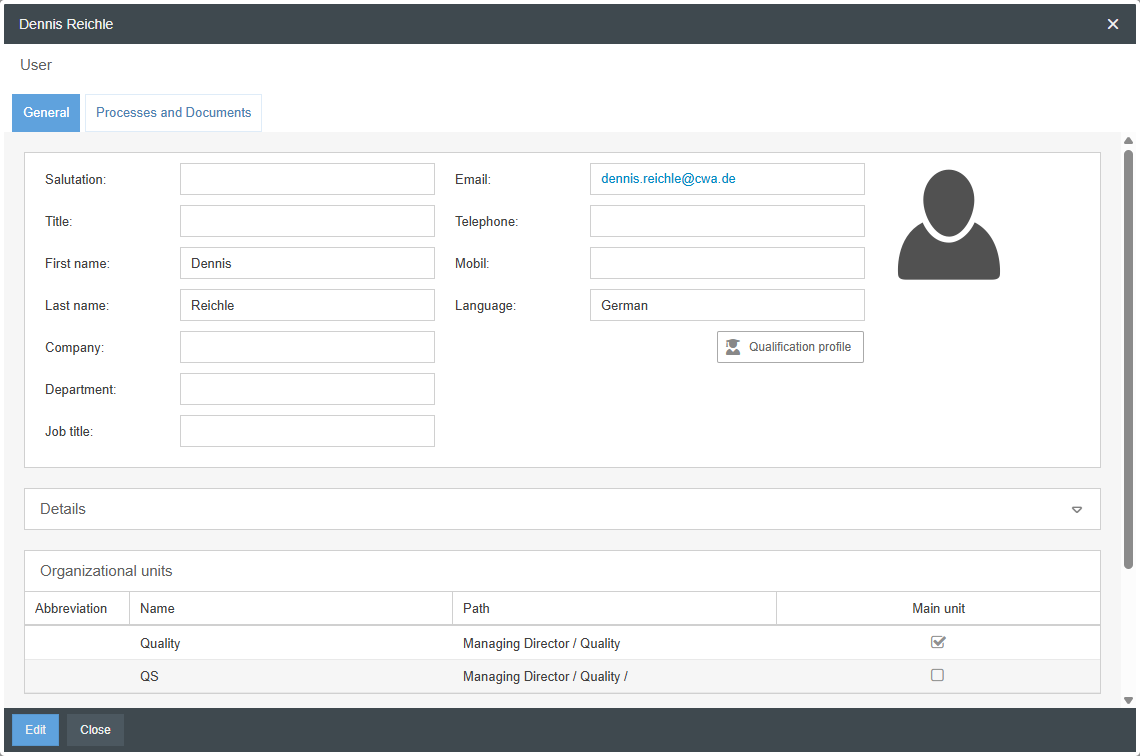Click the Organizational units heading
1140x756 pixels.
click(x=106, y=571)
